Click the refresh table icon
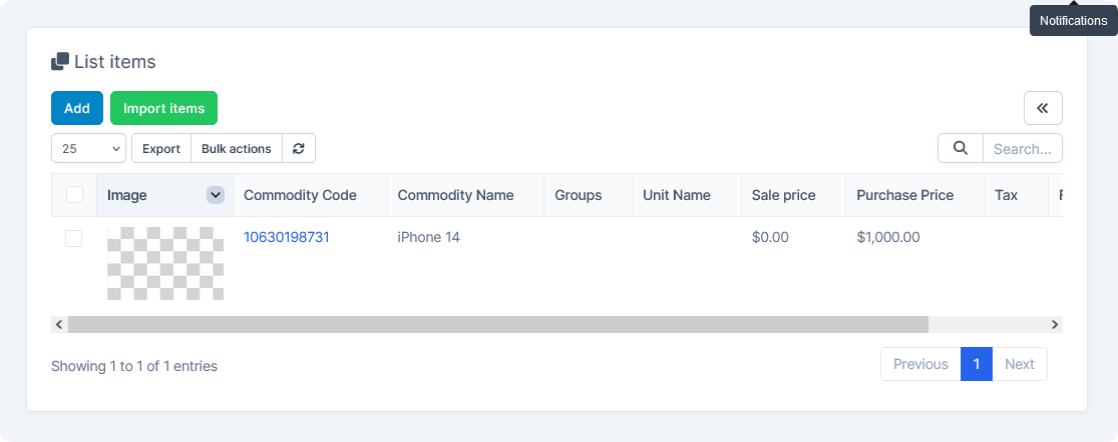The image size is (1118, 442). (299, 148)
